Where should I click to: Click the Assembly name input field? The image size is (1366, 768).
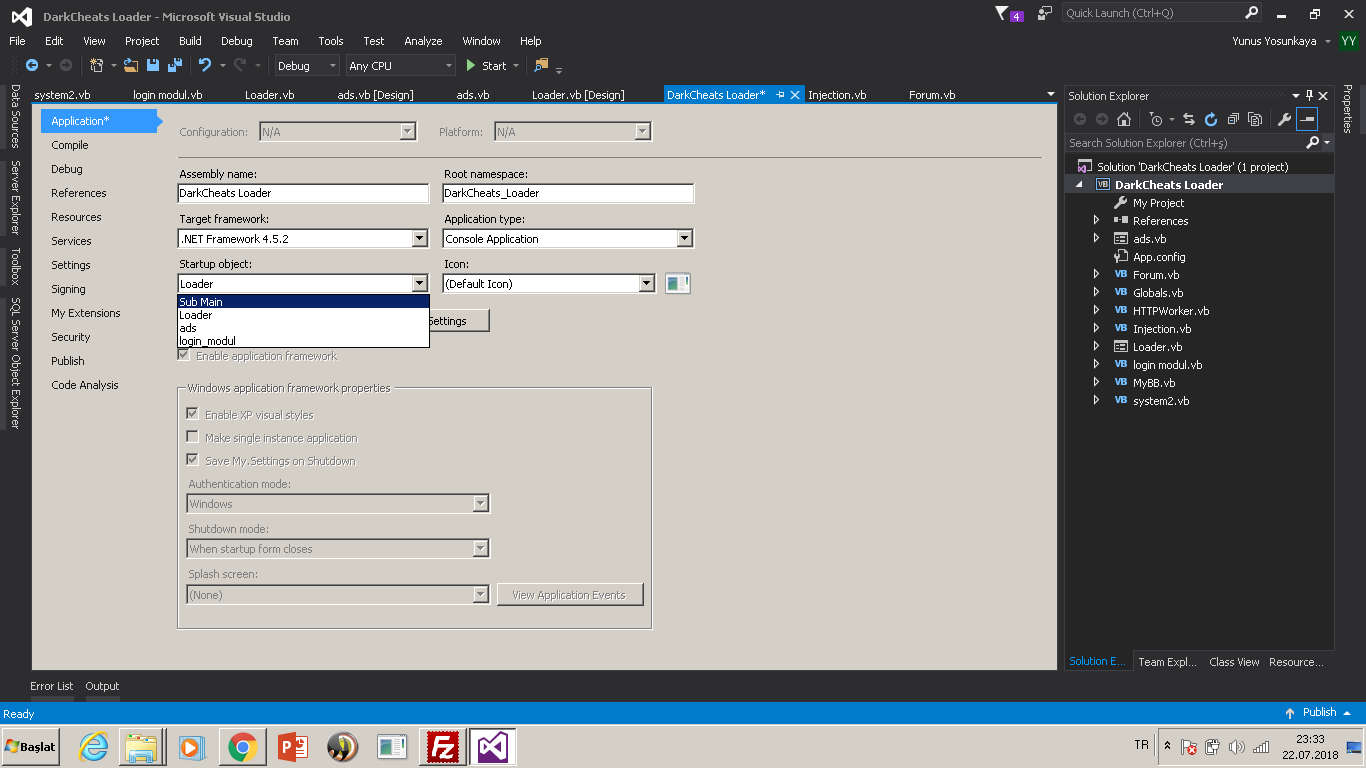(x=303, y=193)
